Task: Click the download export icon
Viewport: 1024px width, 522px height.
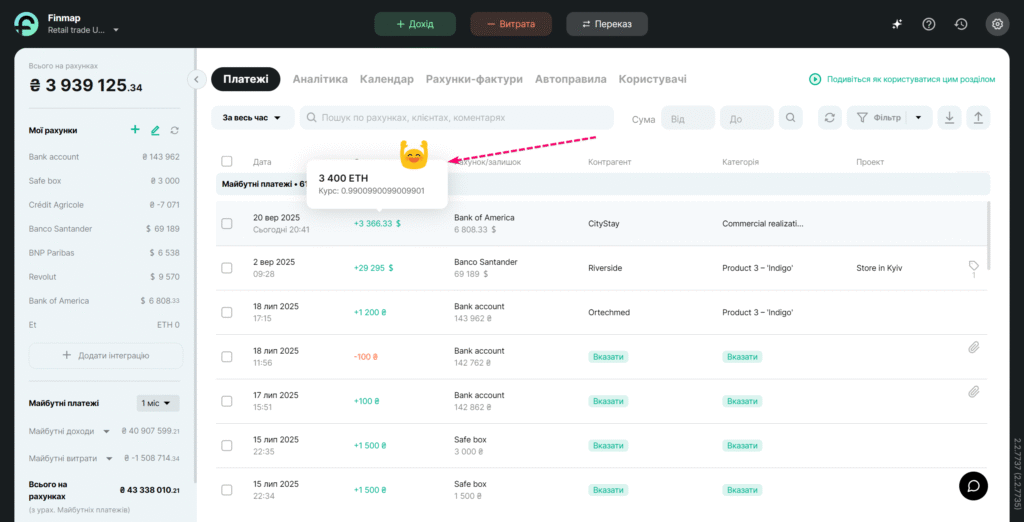Action: (x=949, y=118)
